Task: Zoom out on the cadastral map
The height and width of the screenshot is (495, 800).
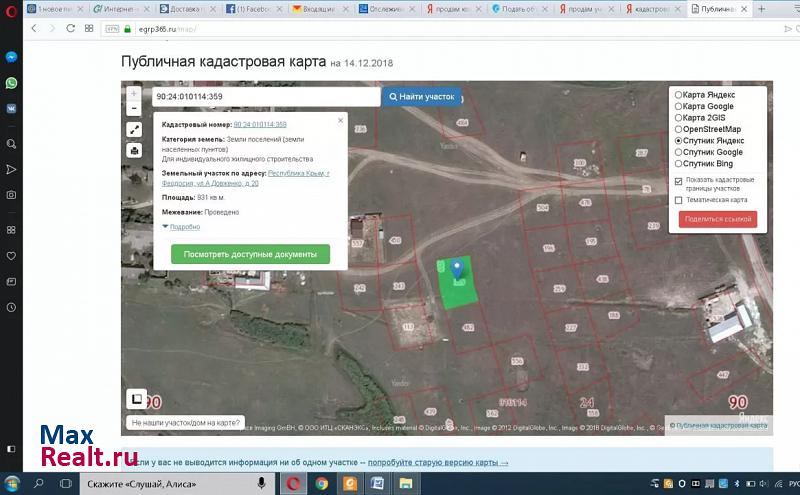Action: (134, 108)
